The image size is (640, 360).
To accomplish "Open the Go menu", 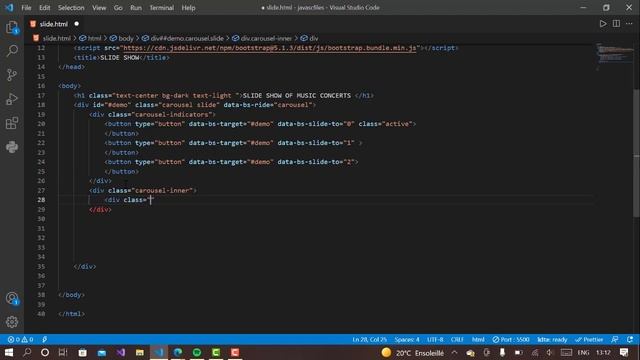I will (118, 7).
